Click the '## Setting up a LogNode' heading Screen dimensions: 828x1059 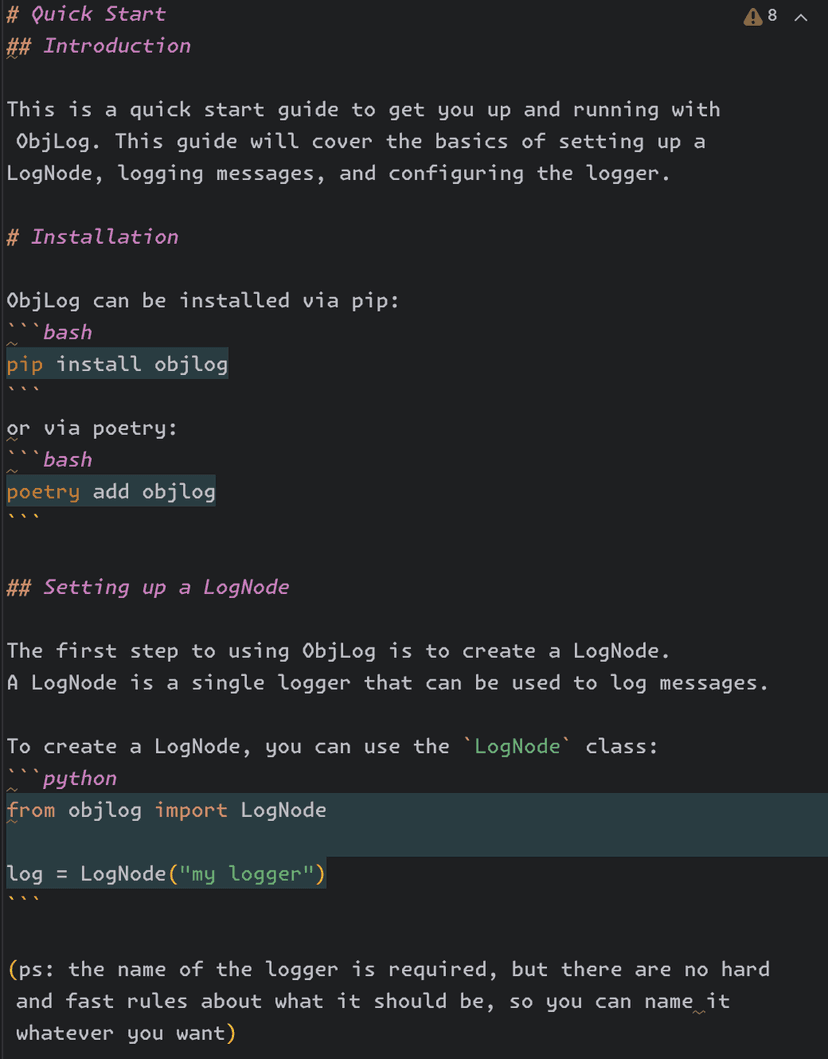(x=165, y=587)
